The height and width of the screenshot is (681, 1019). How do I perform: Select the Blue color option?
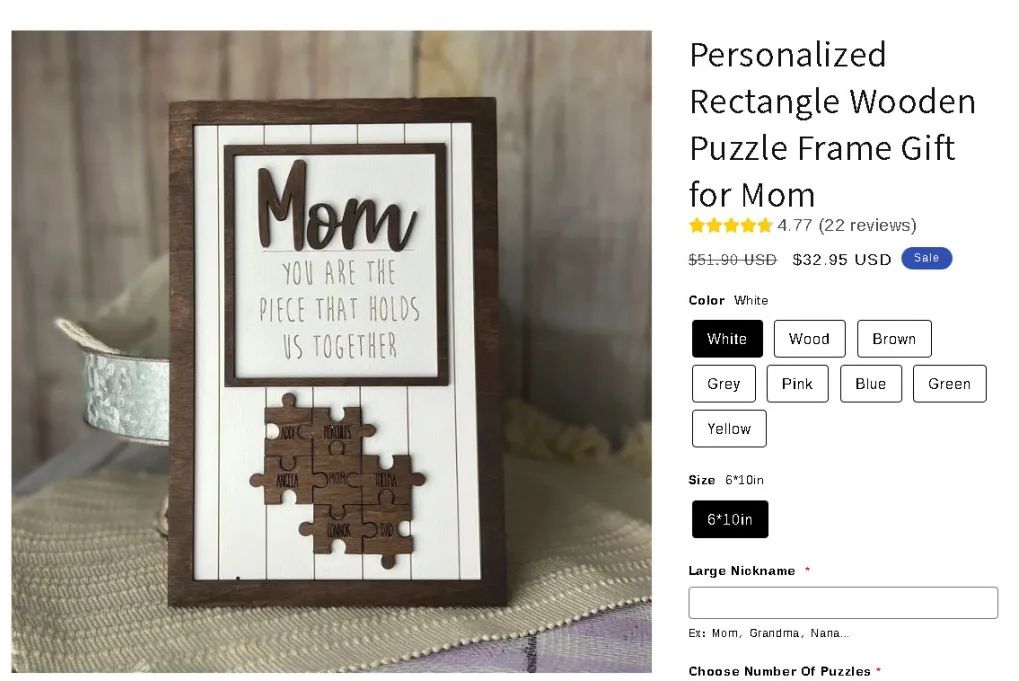click(x=870, y=384)
